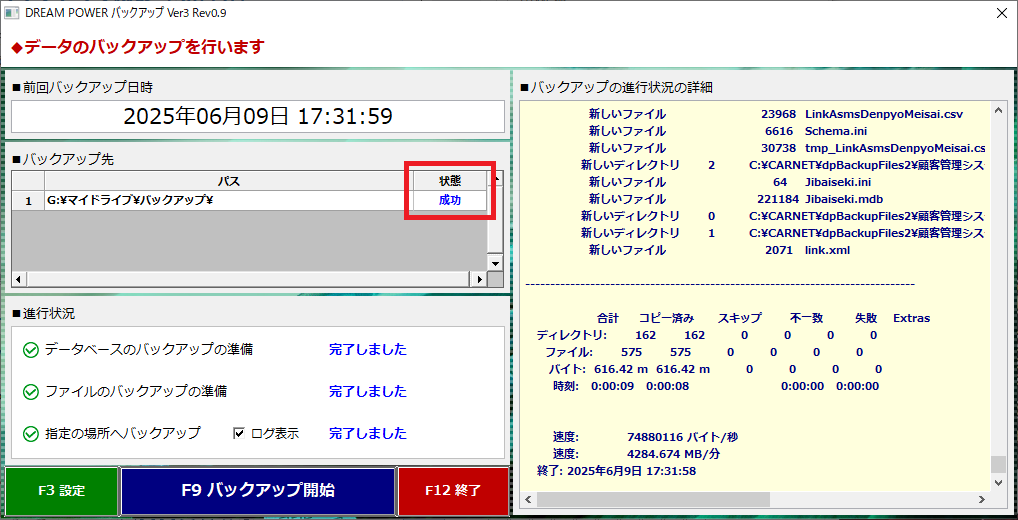Image resolution: width=1018 pixels, height=520 pixels.
Task: Click the 4284.674 MB/分 speed value
Action: tap(674, 454)
